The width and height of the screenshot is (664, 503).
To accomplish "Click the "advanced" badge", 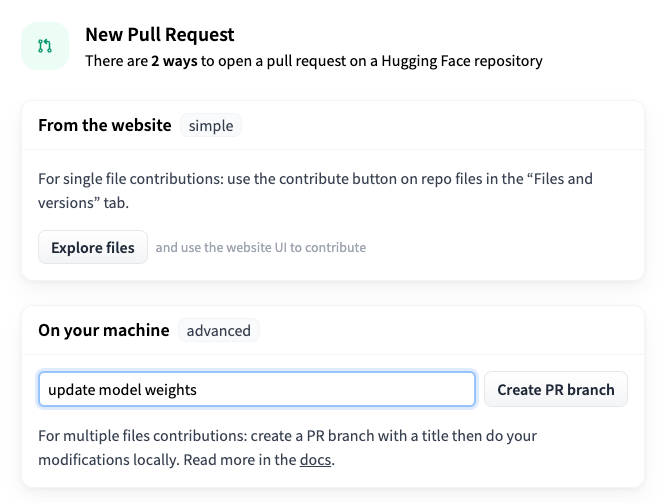I will [218, 330].
